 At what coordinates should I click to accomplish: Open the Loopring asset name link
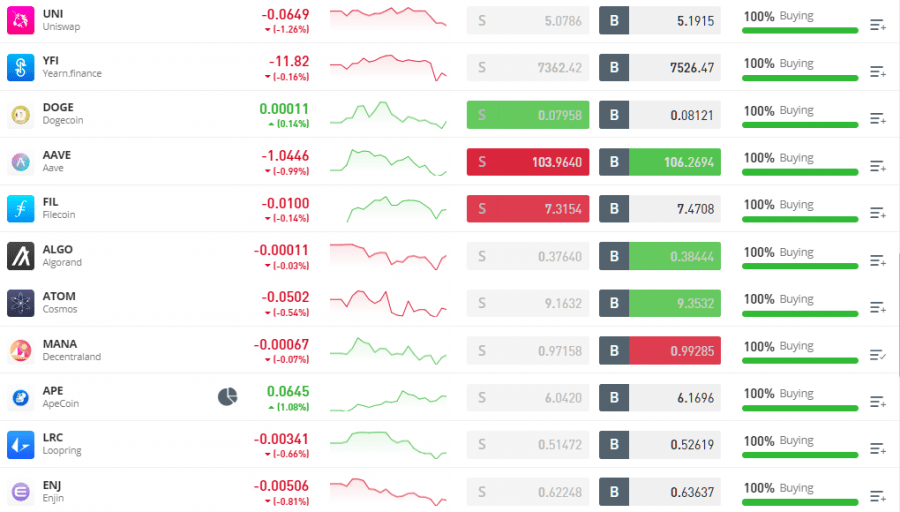62,451
